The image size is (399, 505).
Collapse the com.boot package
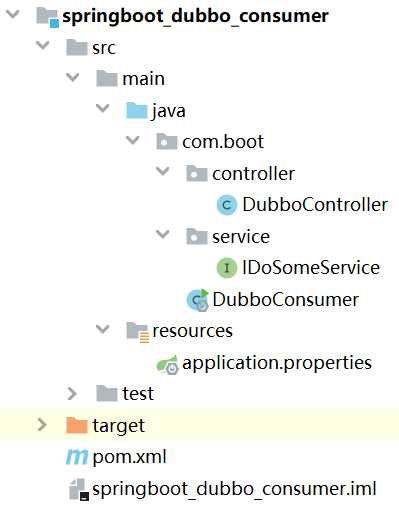click(133, 140)
